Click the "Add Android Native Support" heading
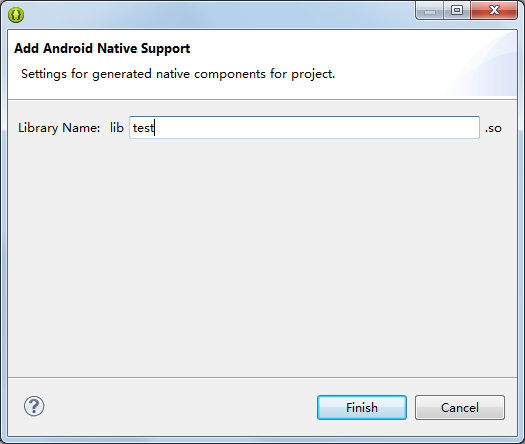This screenshot has height=444, width=525. tap(102, 49)
